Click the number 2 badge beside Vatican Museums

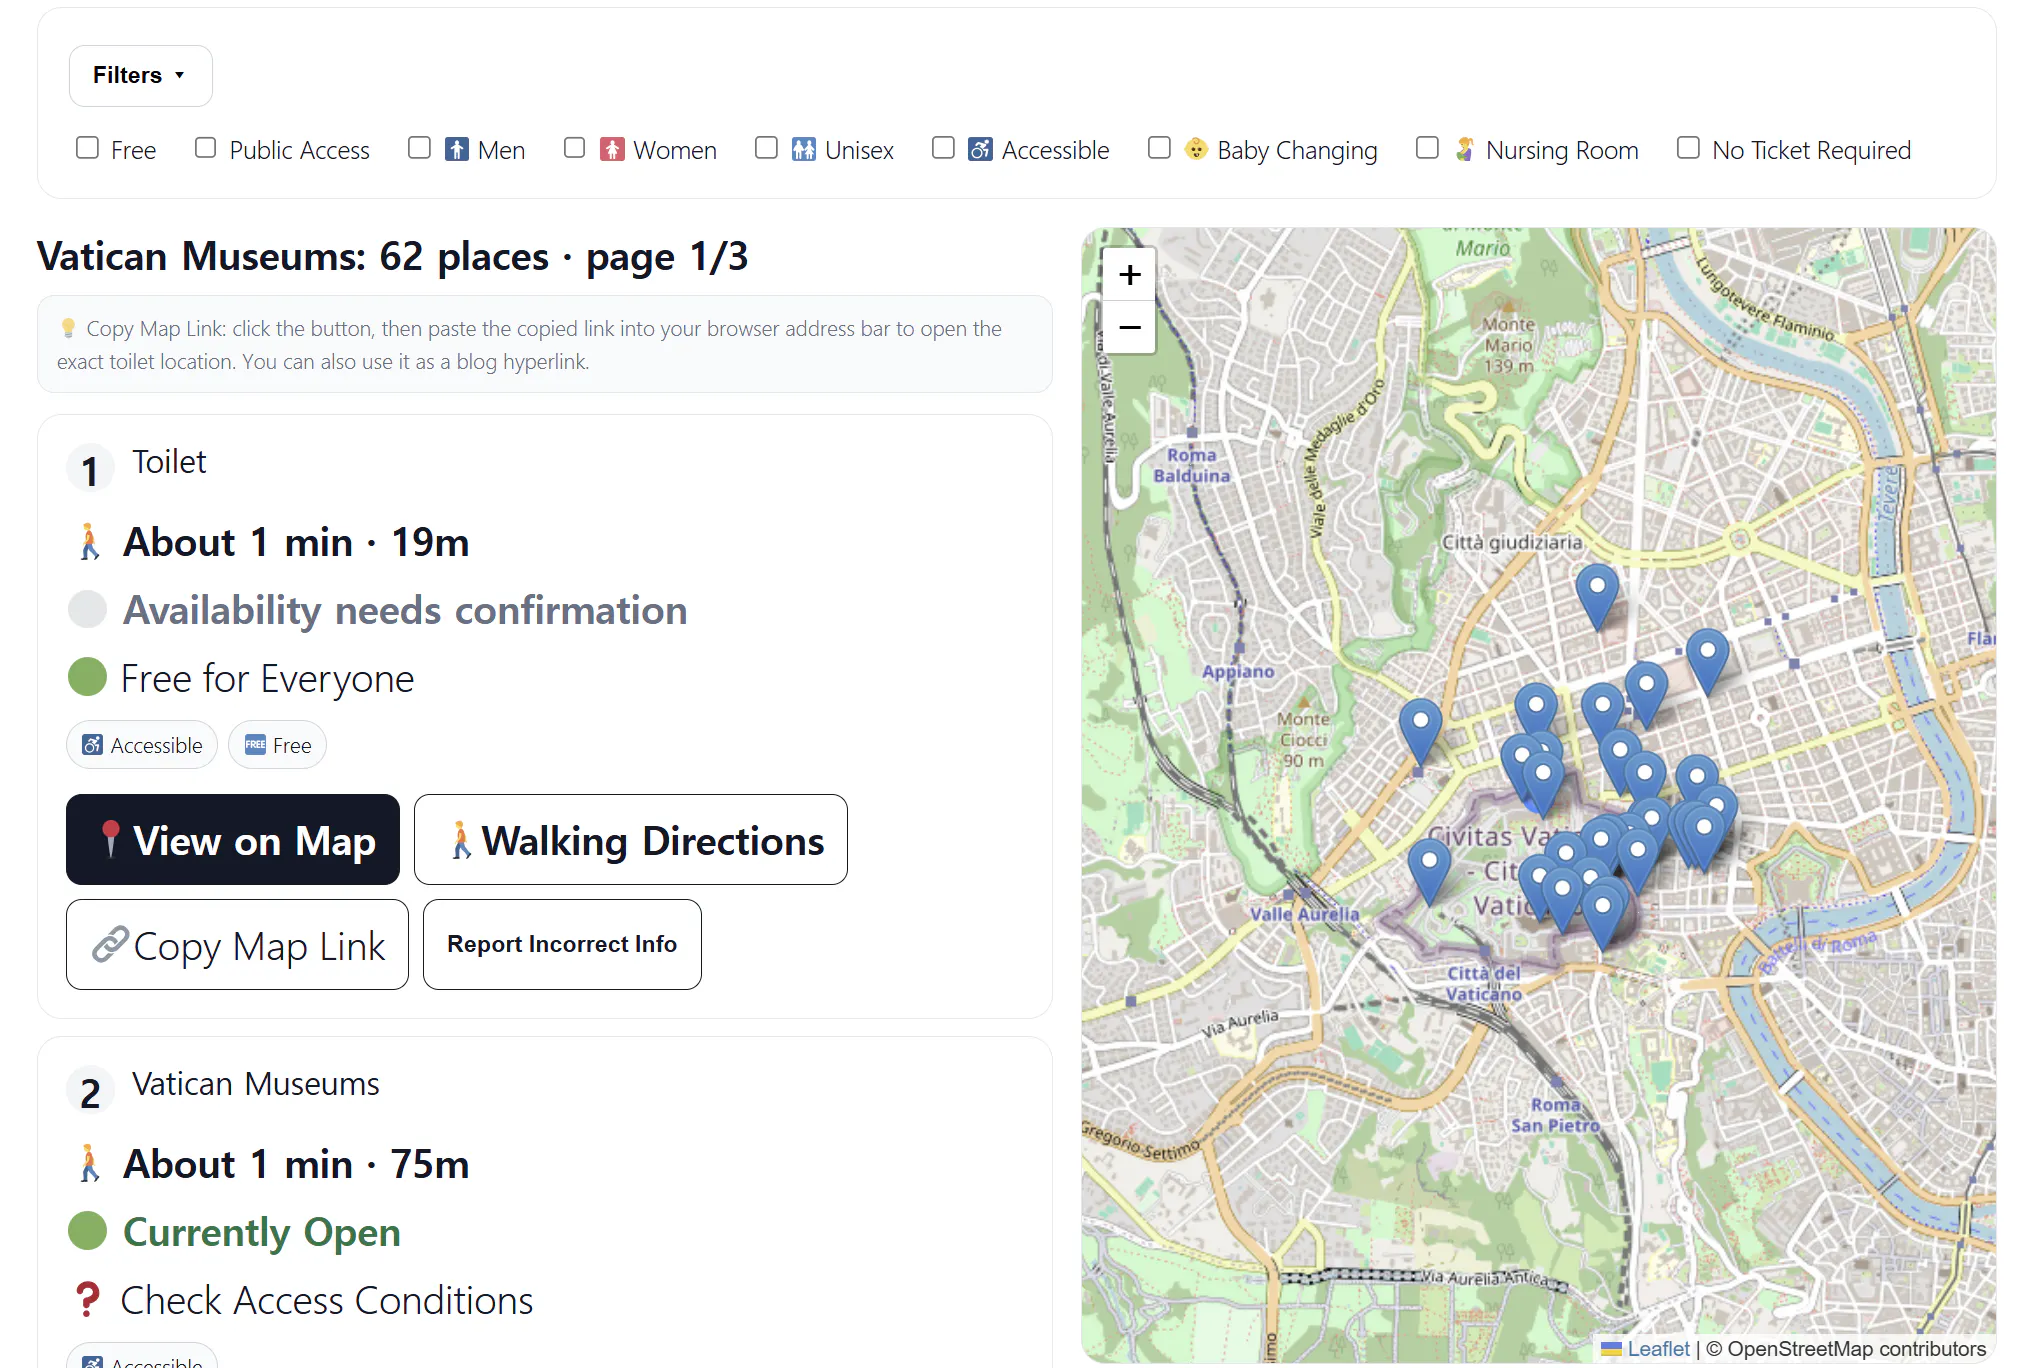click(x=90, y=1092)
